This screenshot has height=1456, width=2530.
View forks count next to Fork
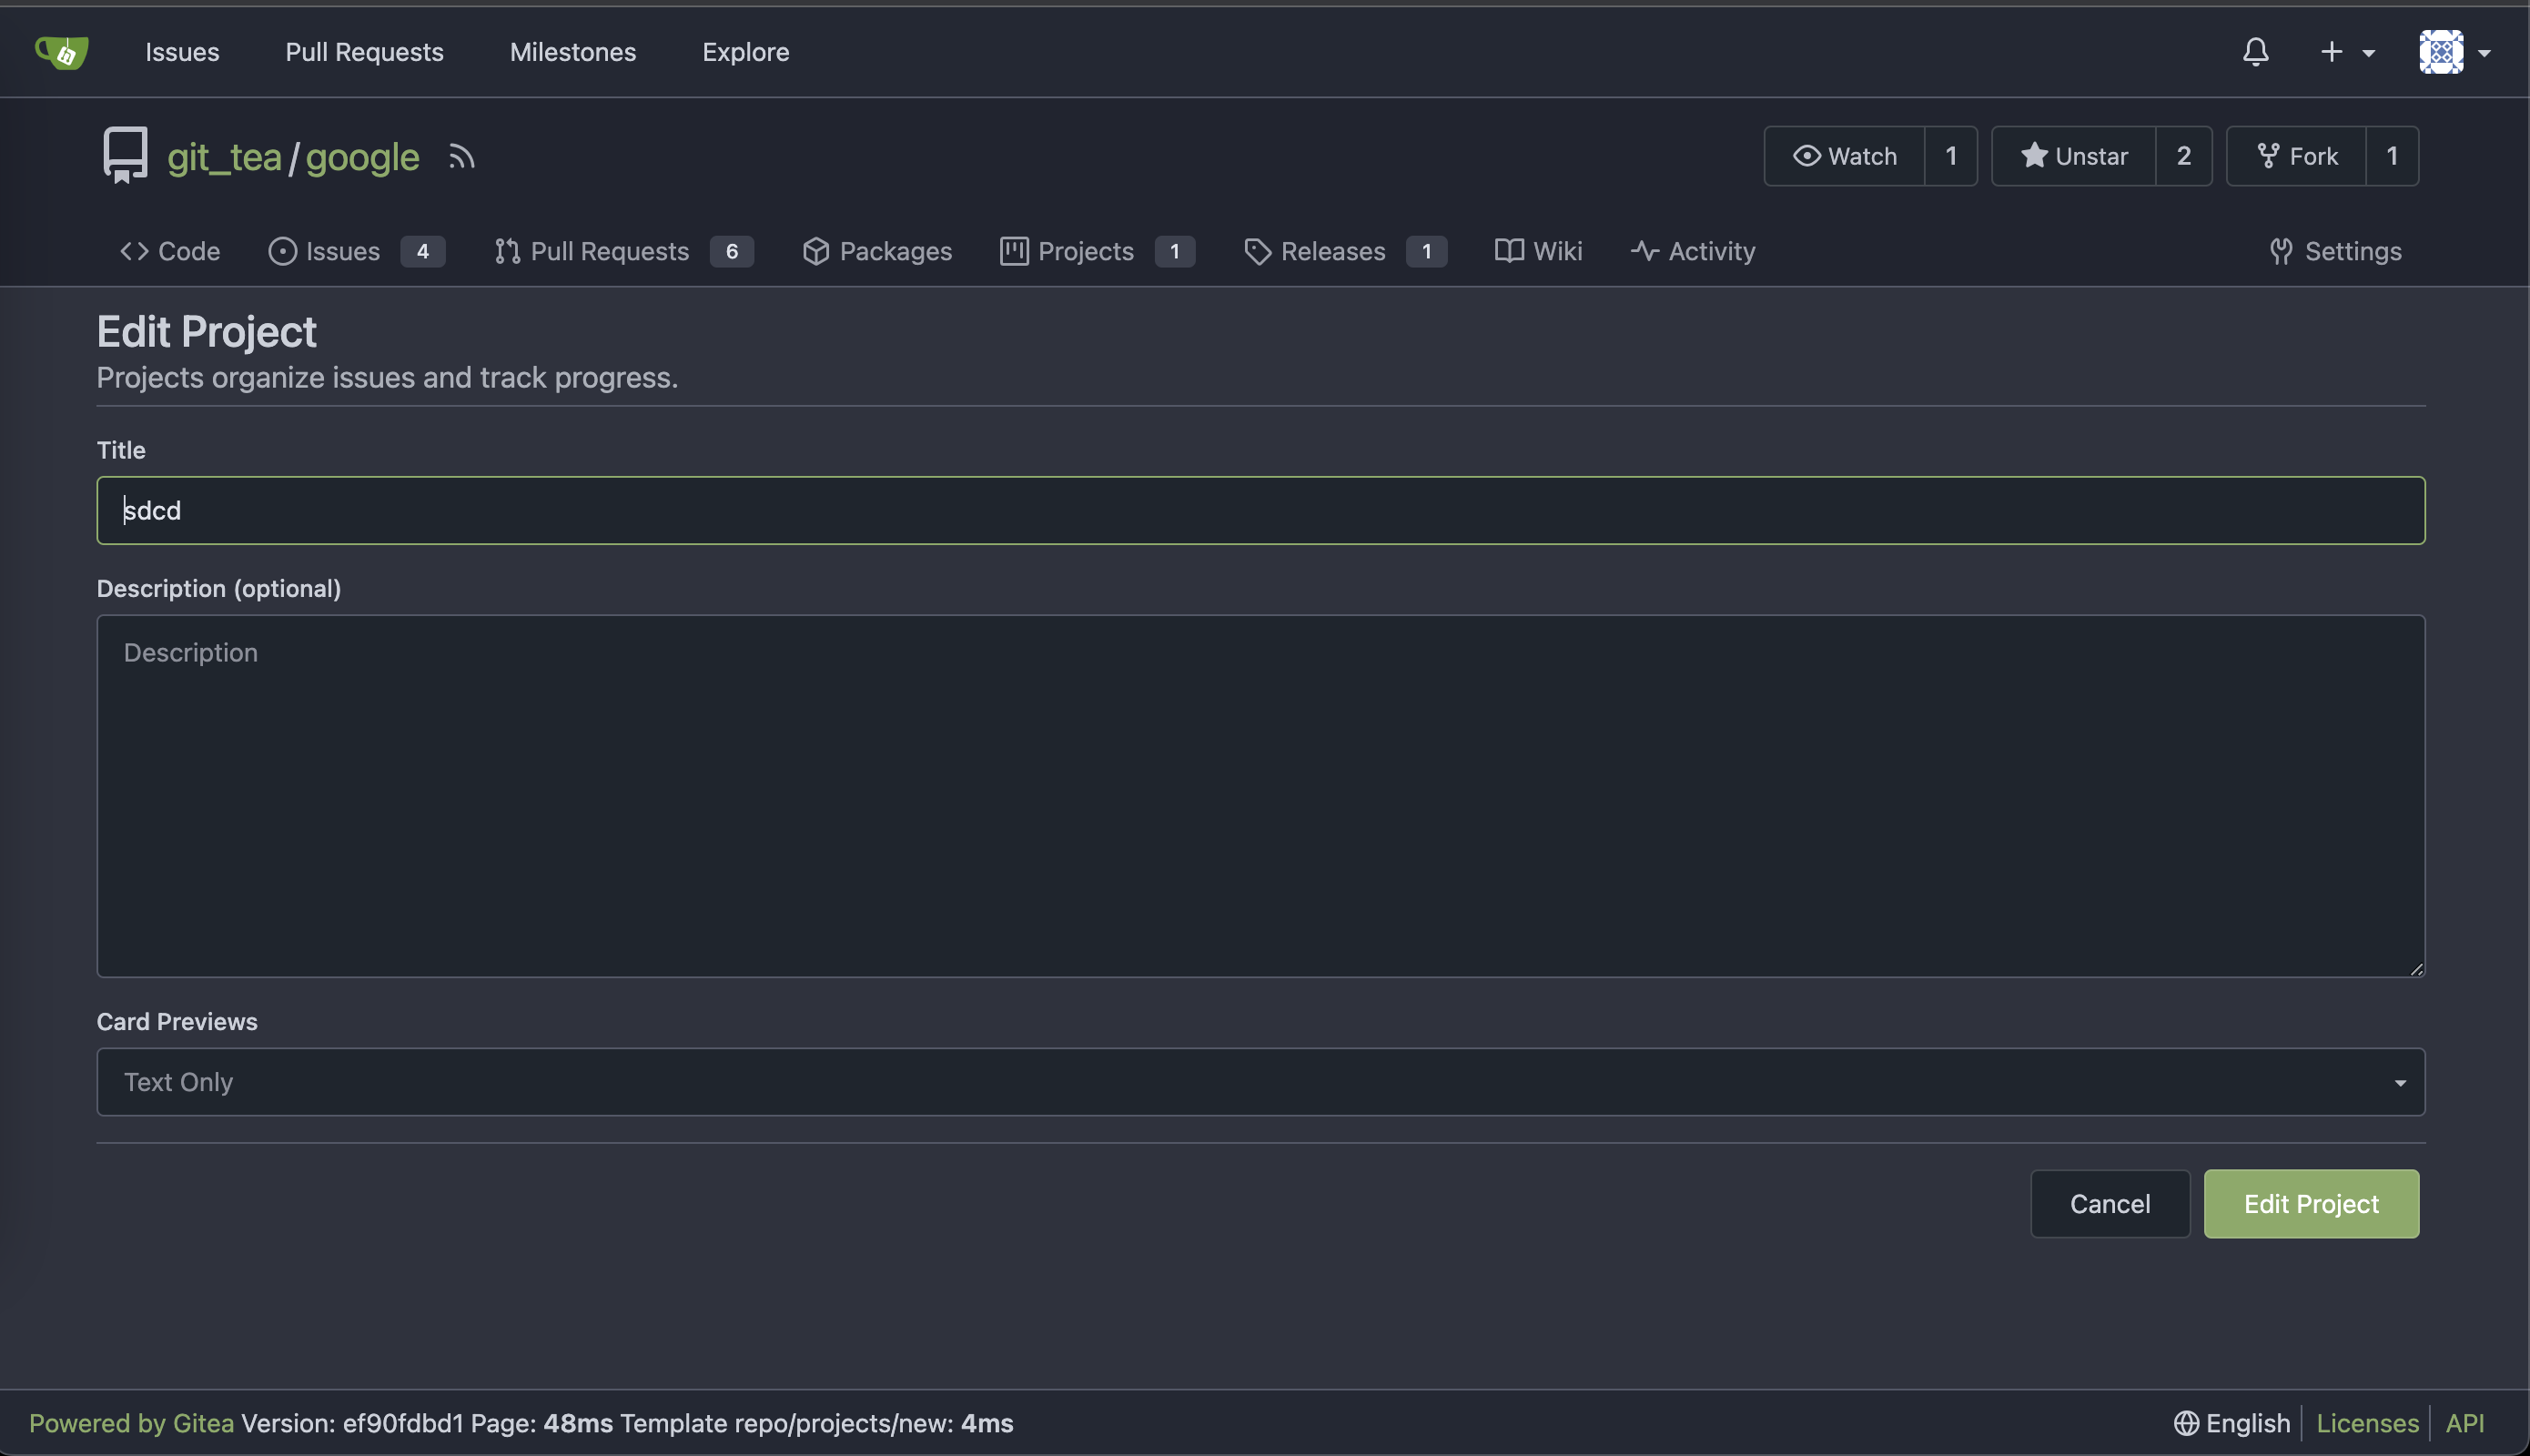click(2392, 156)
